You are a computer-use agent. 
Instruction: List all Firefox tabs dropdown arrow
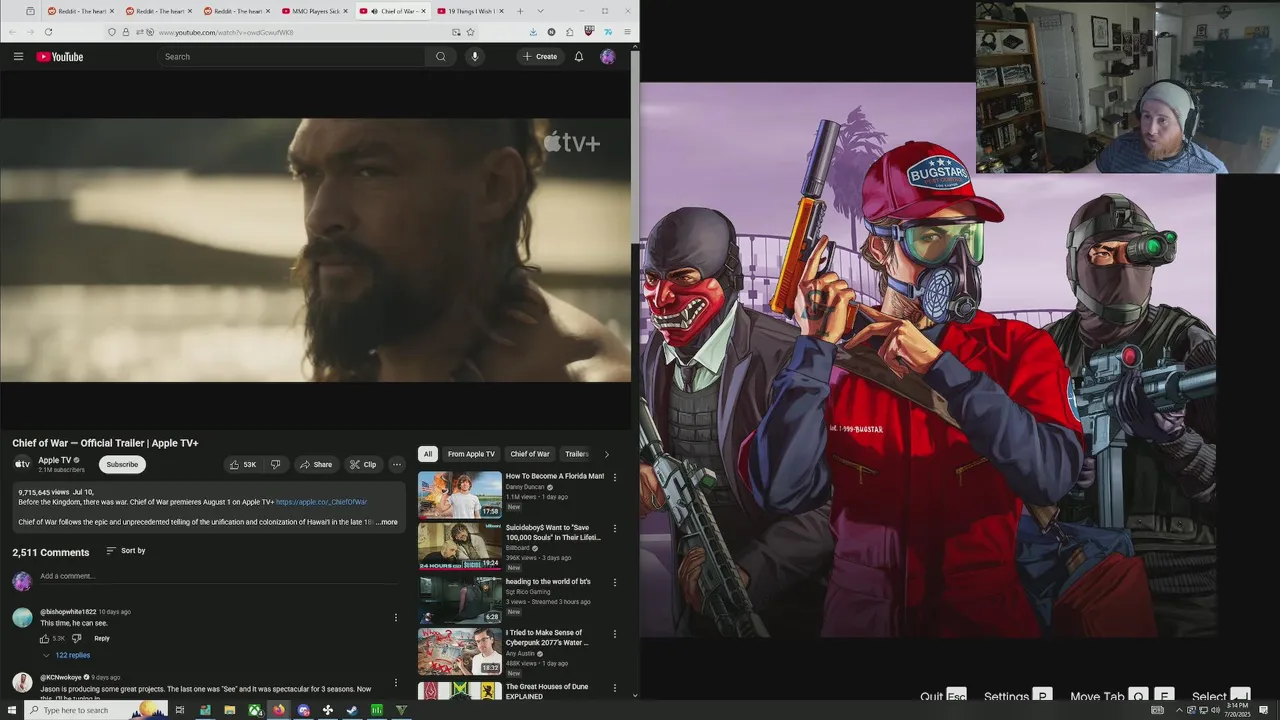[540, 11]
